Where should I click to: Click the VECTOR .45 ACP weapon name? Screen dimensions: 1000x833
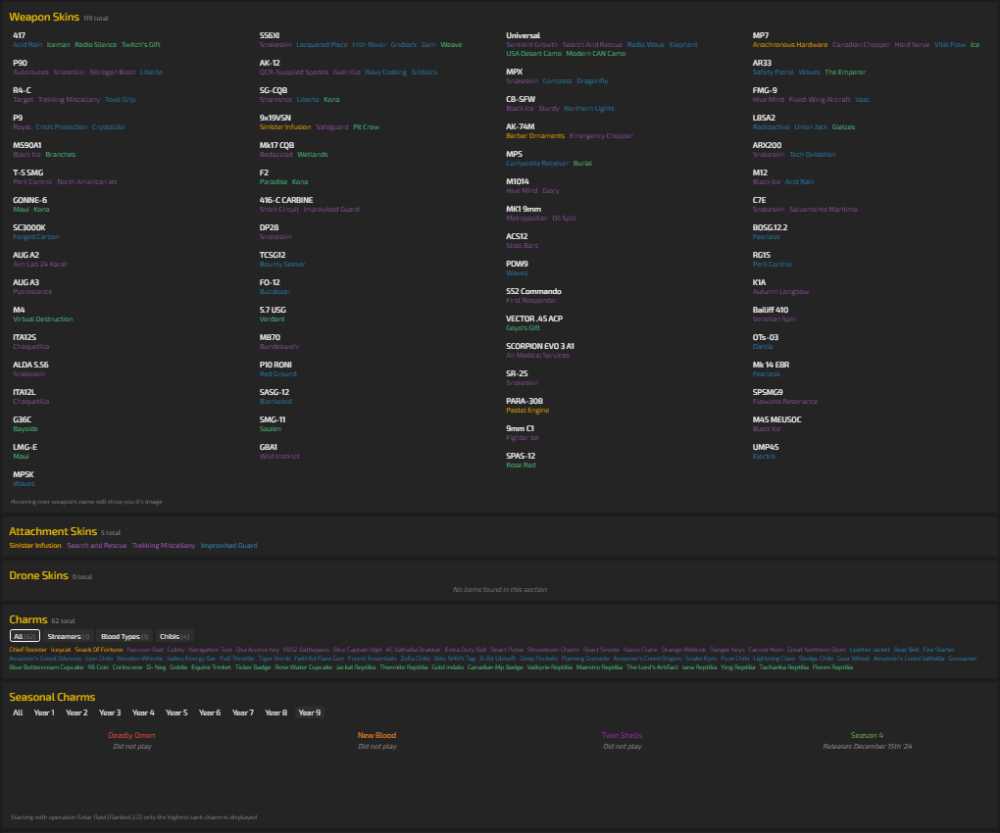534,319
